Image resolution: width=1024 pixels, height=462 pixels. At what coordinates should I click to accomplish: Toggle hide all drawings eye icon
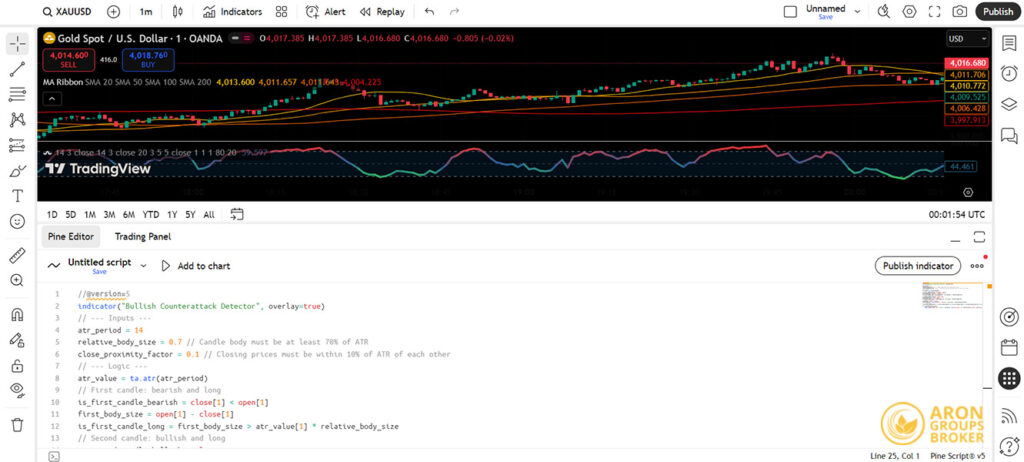pos(17,389)
